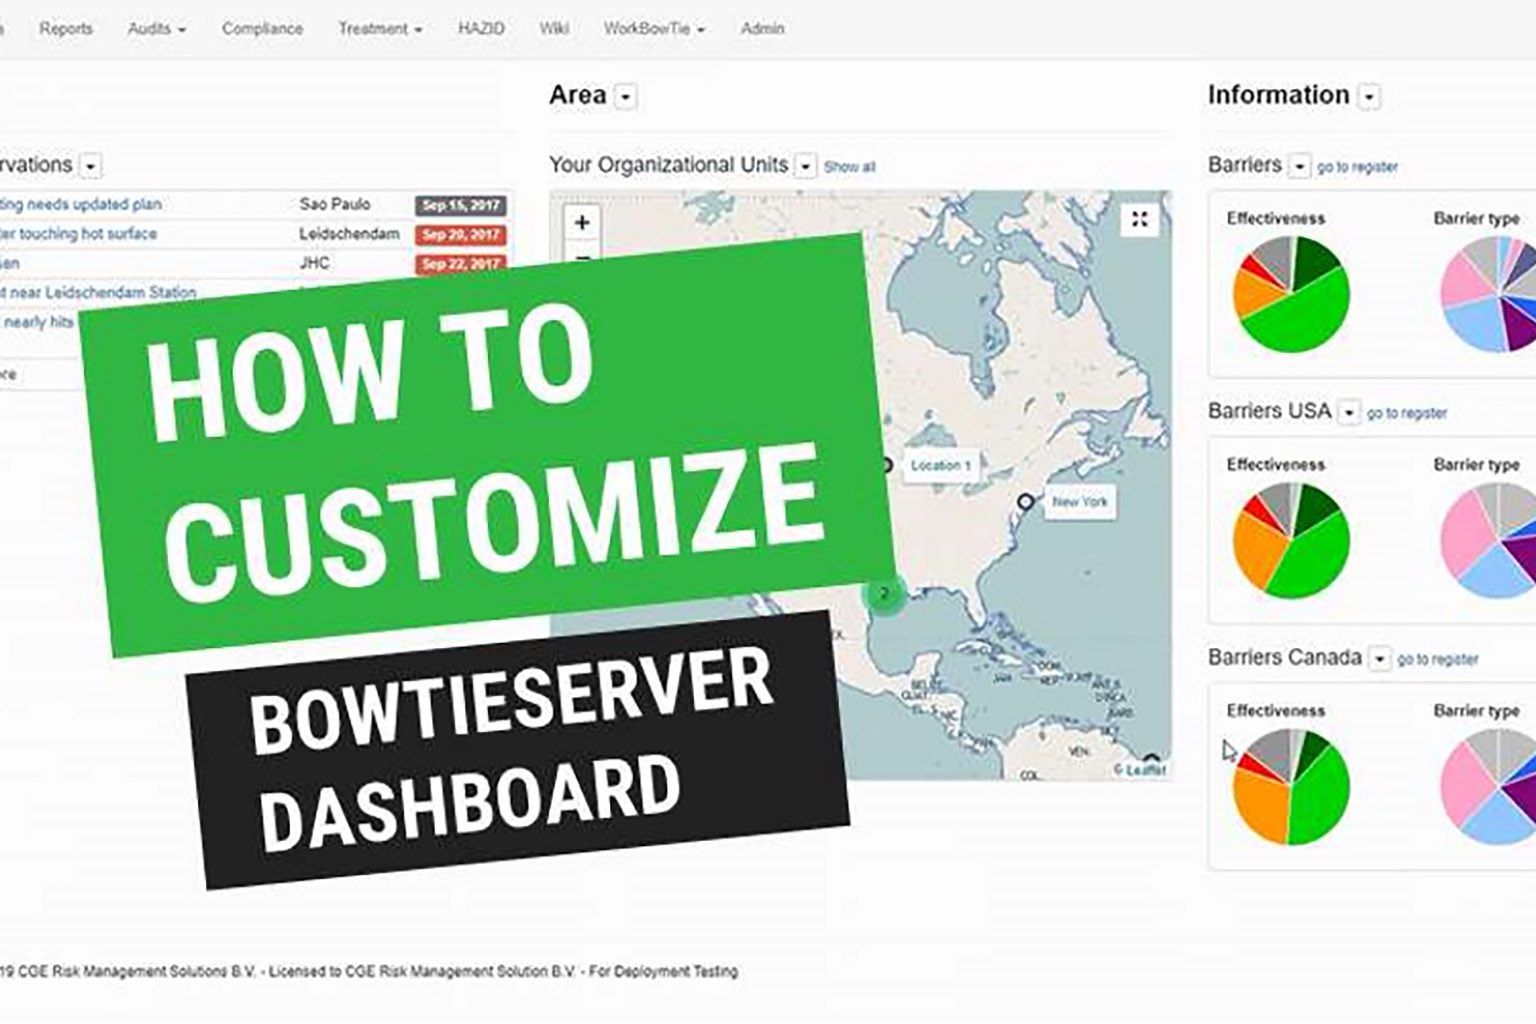
Task: Expand Your Organizational Units dropdown arrow
Action: click(805, 166)
